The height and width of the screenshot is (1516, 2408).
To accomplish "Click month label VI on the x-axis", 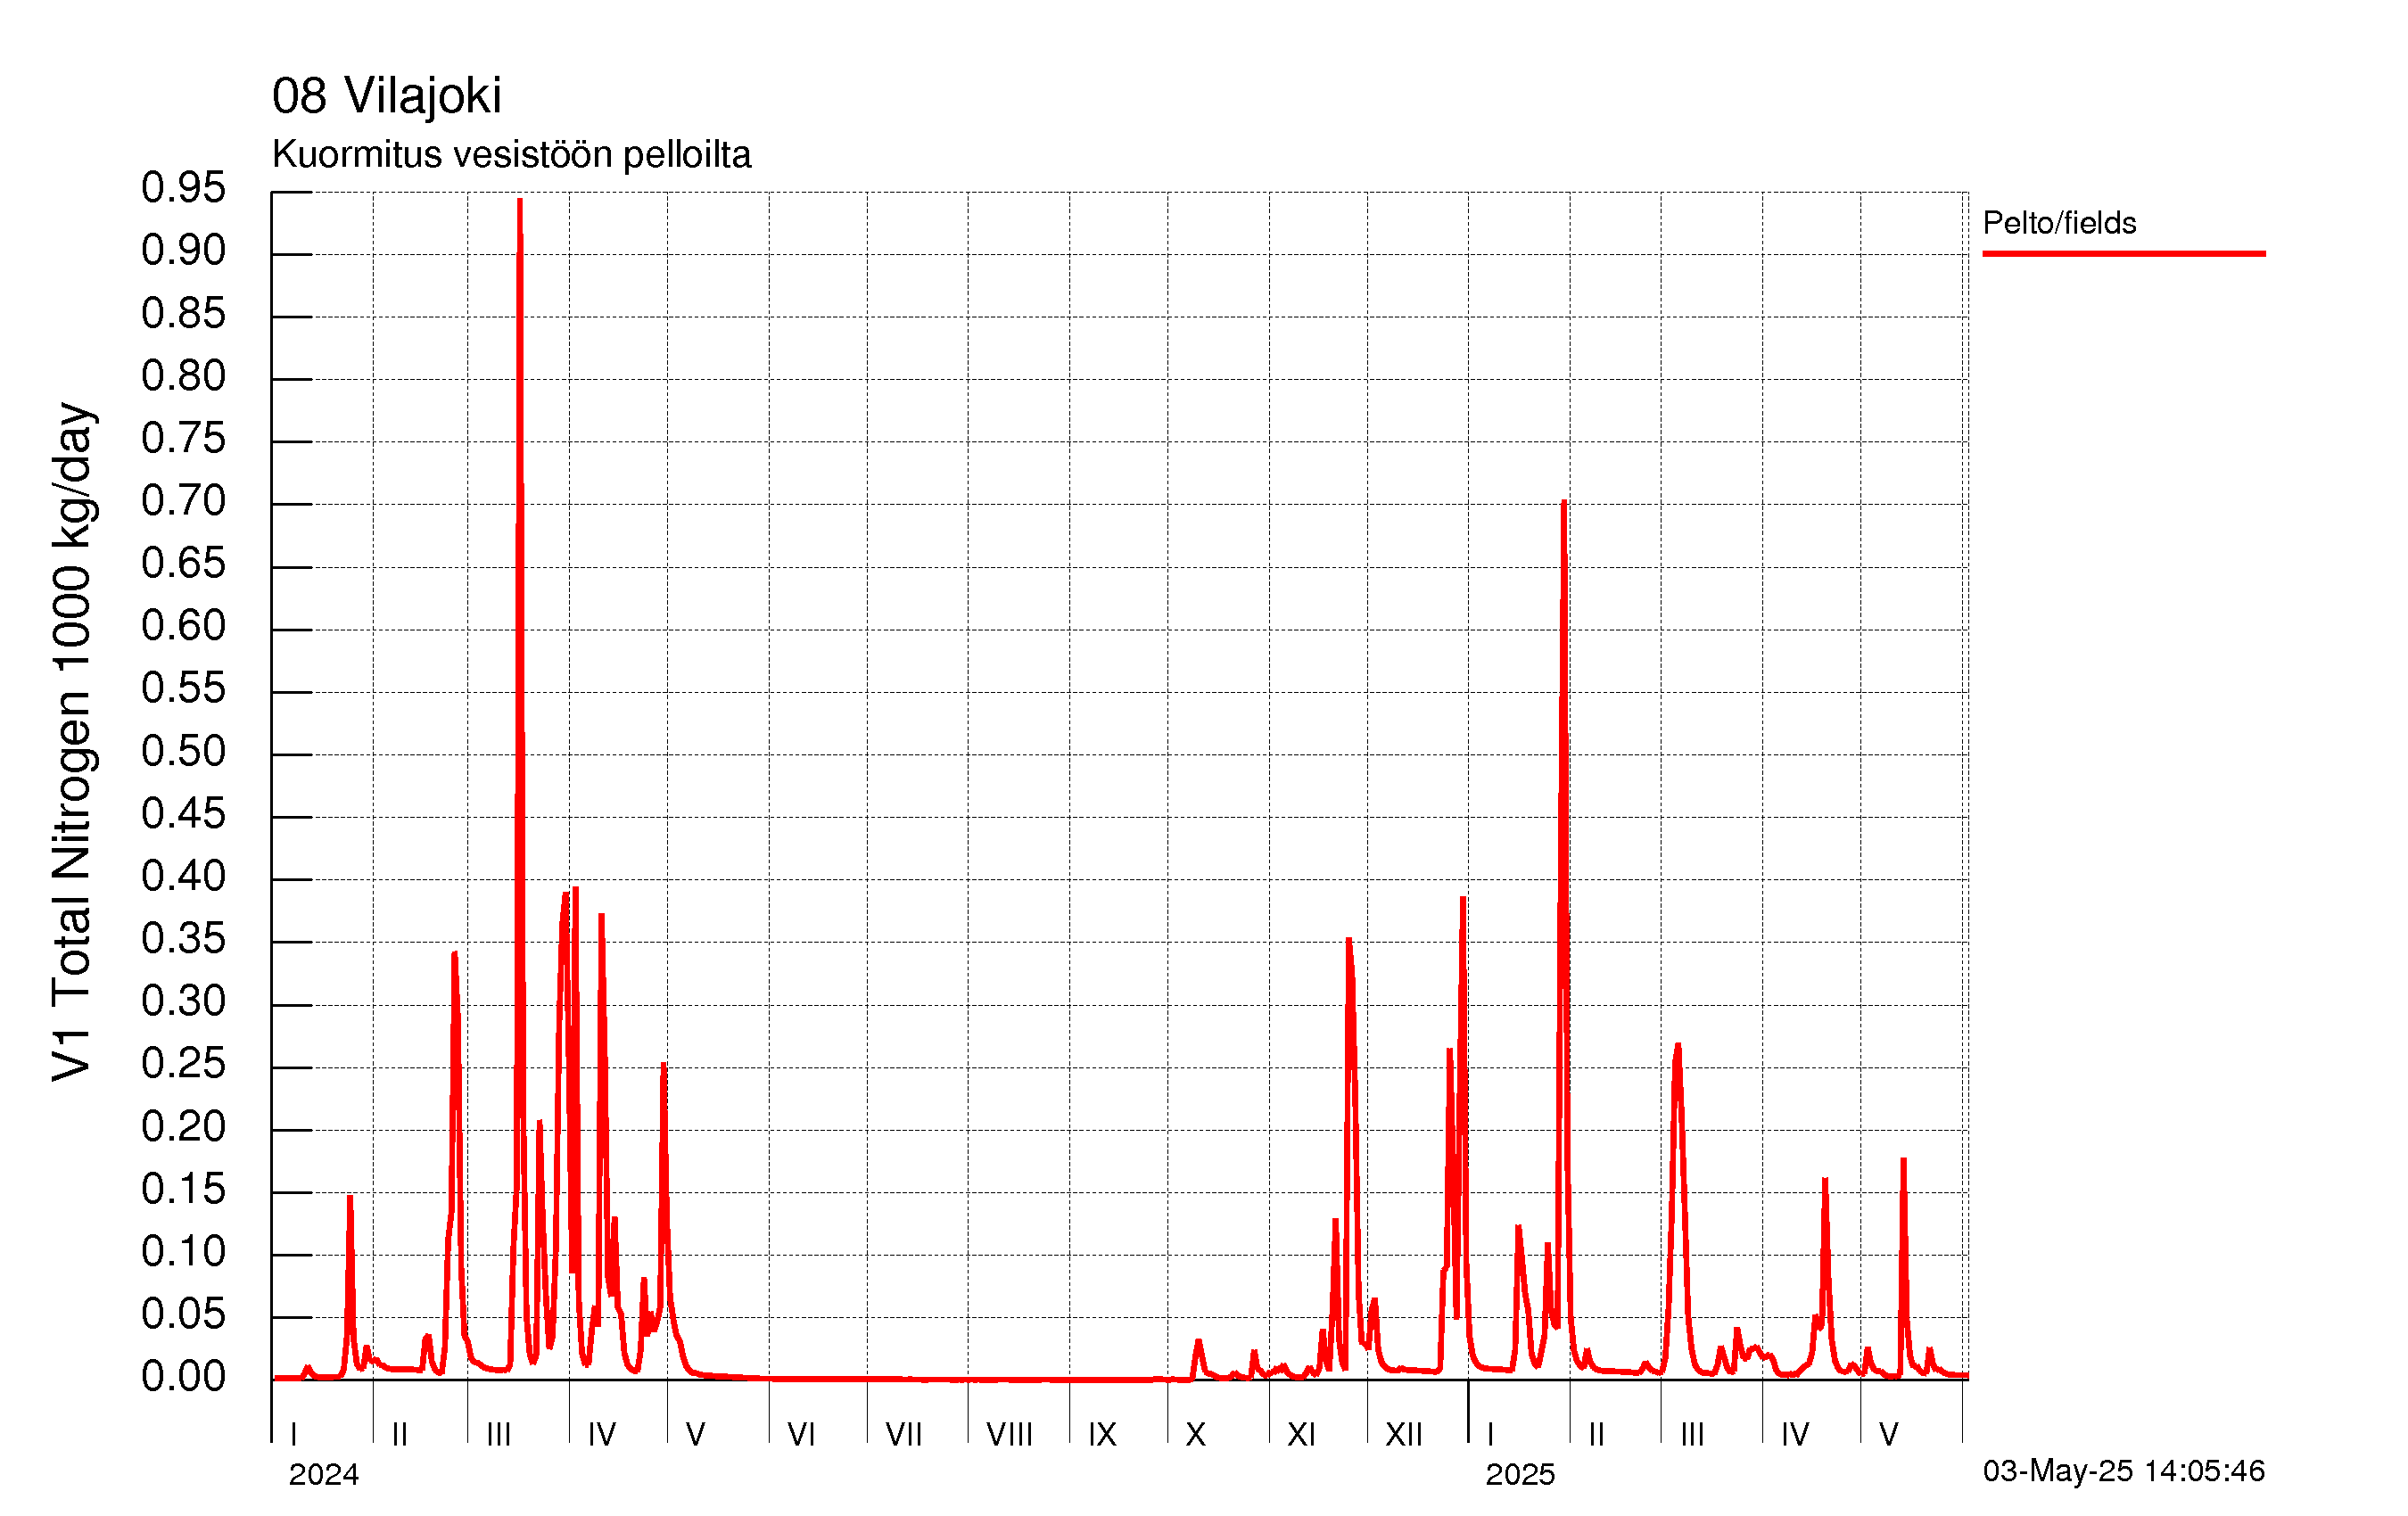I will 801,1435.
